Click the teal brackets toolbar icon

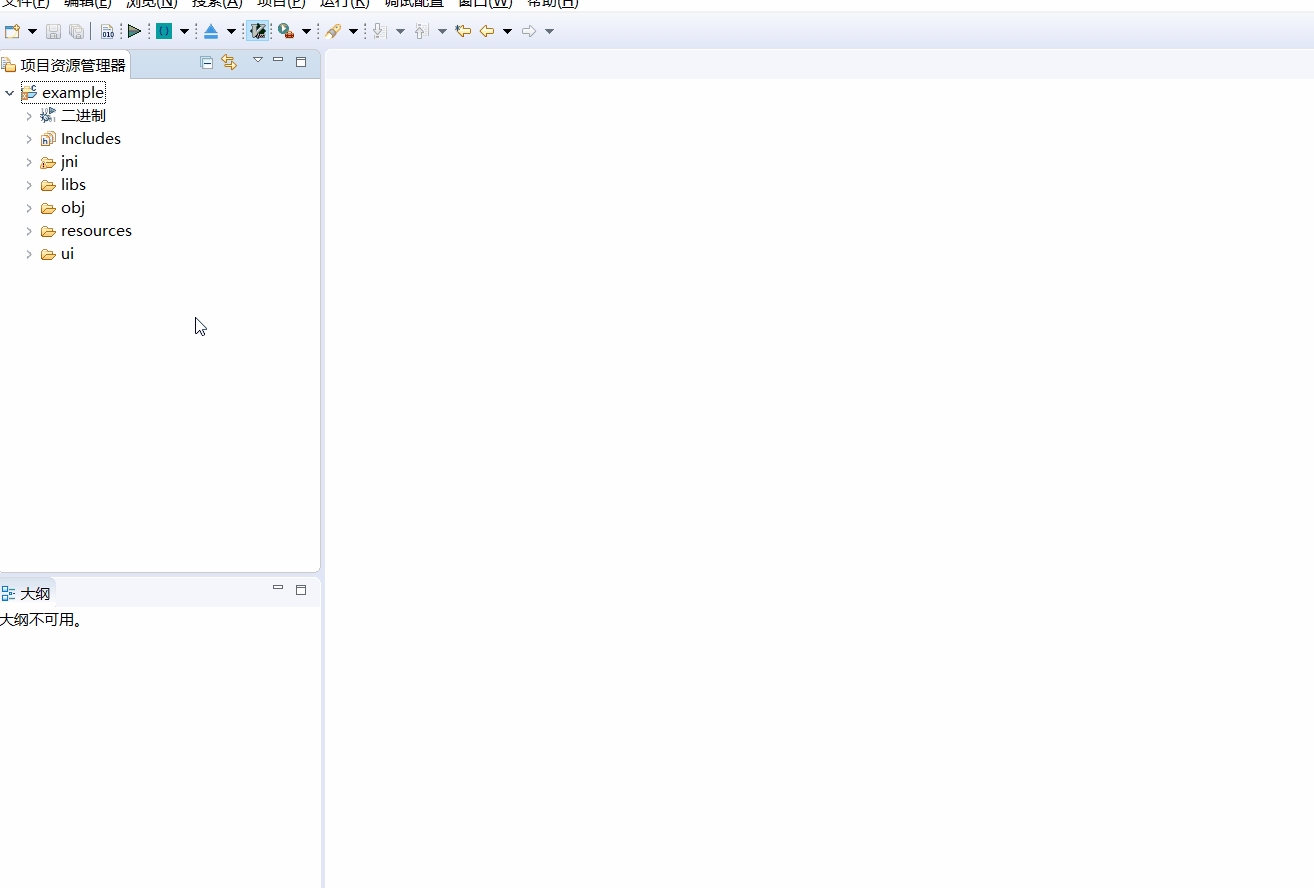point(164,31)
